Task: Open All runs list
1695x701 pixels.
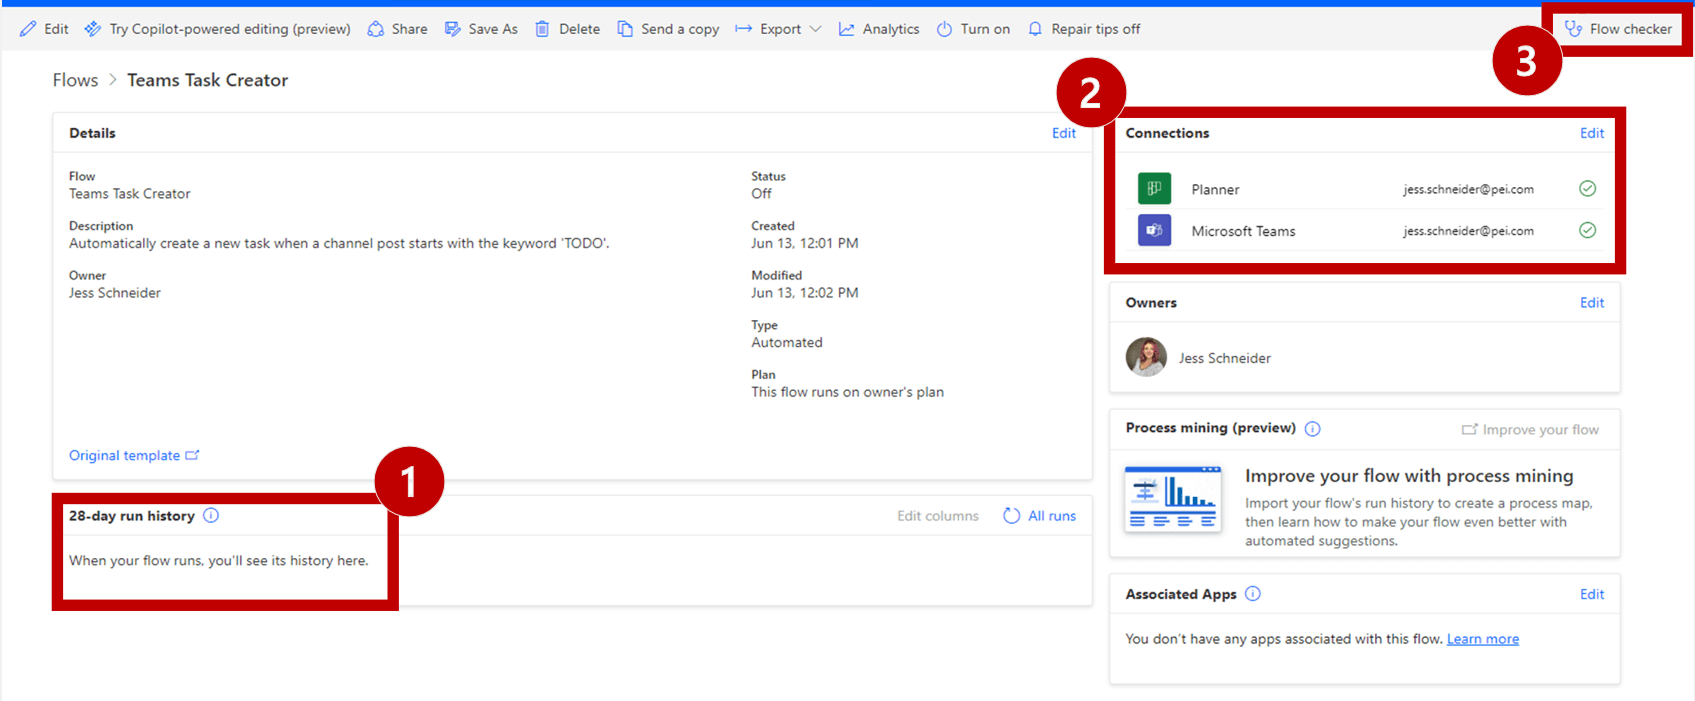Action: 1040,516
